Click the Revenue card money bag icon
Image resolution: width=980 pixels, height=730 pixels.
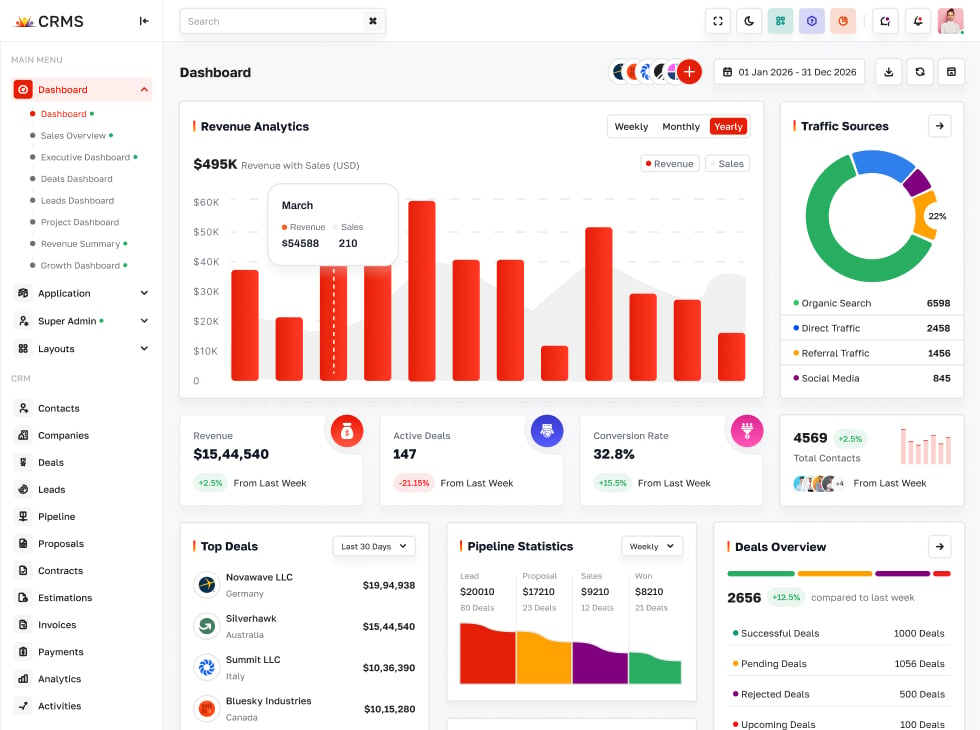pos(347,431)
